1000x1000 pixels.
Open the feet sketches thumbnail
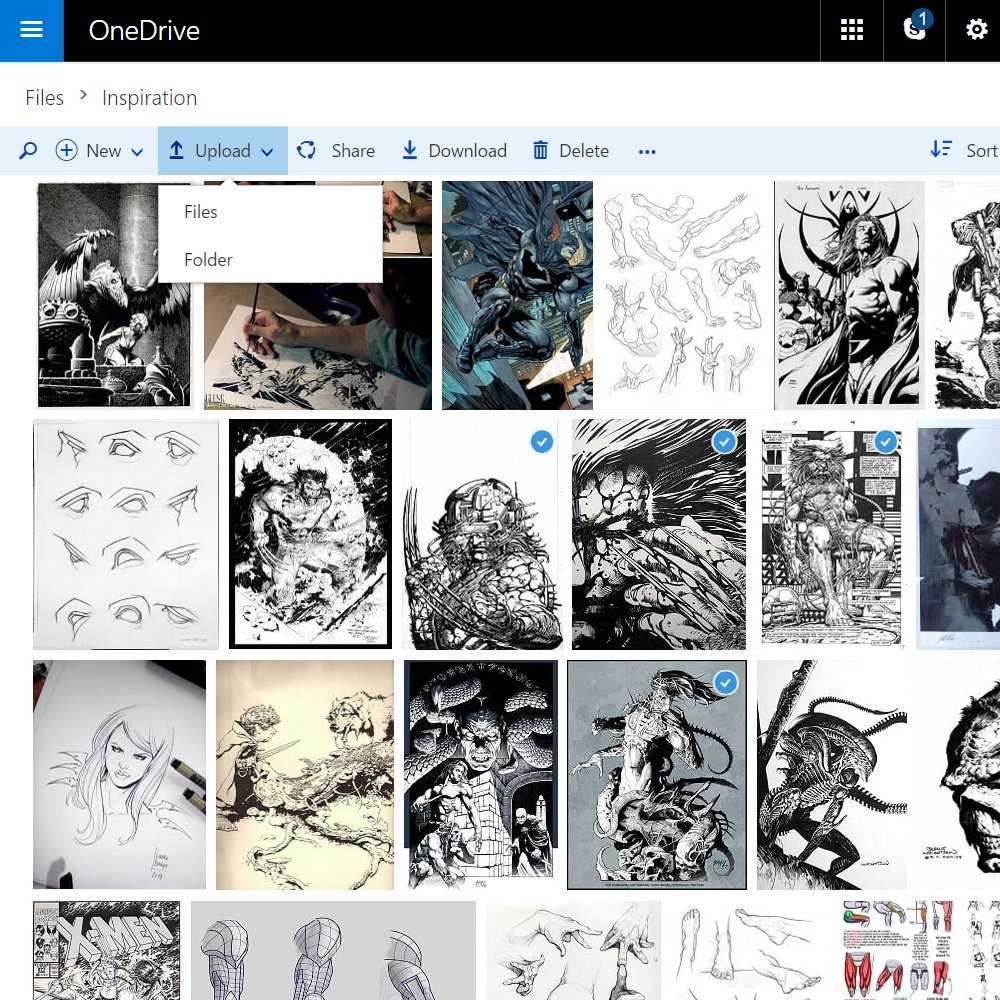tap(750, 950)
